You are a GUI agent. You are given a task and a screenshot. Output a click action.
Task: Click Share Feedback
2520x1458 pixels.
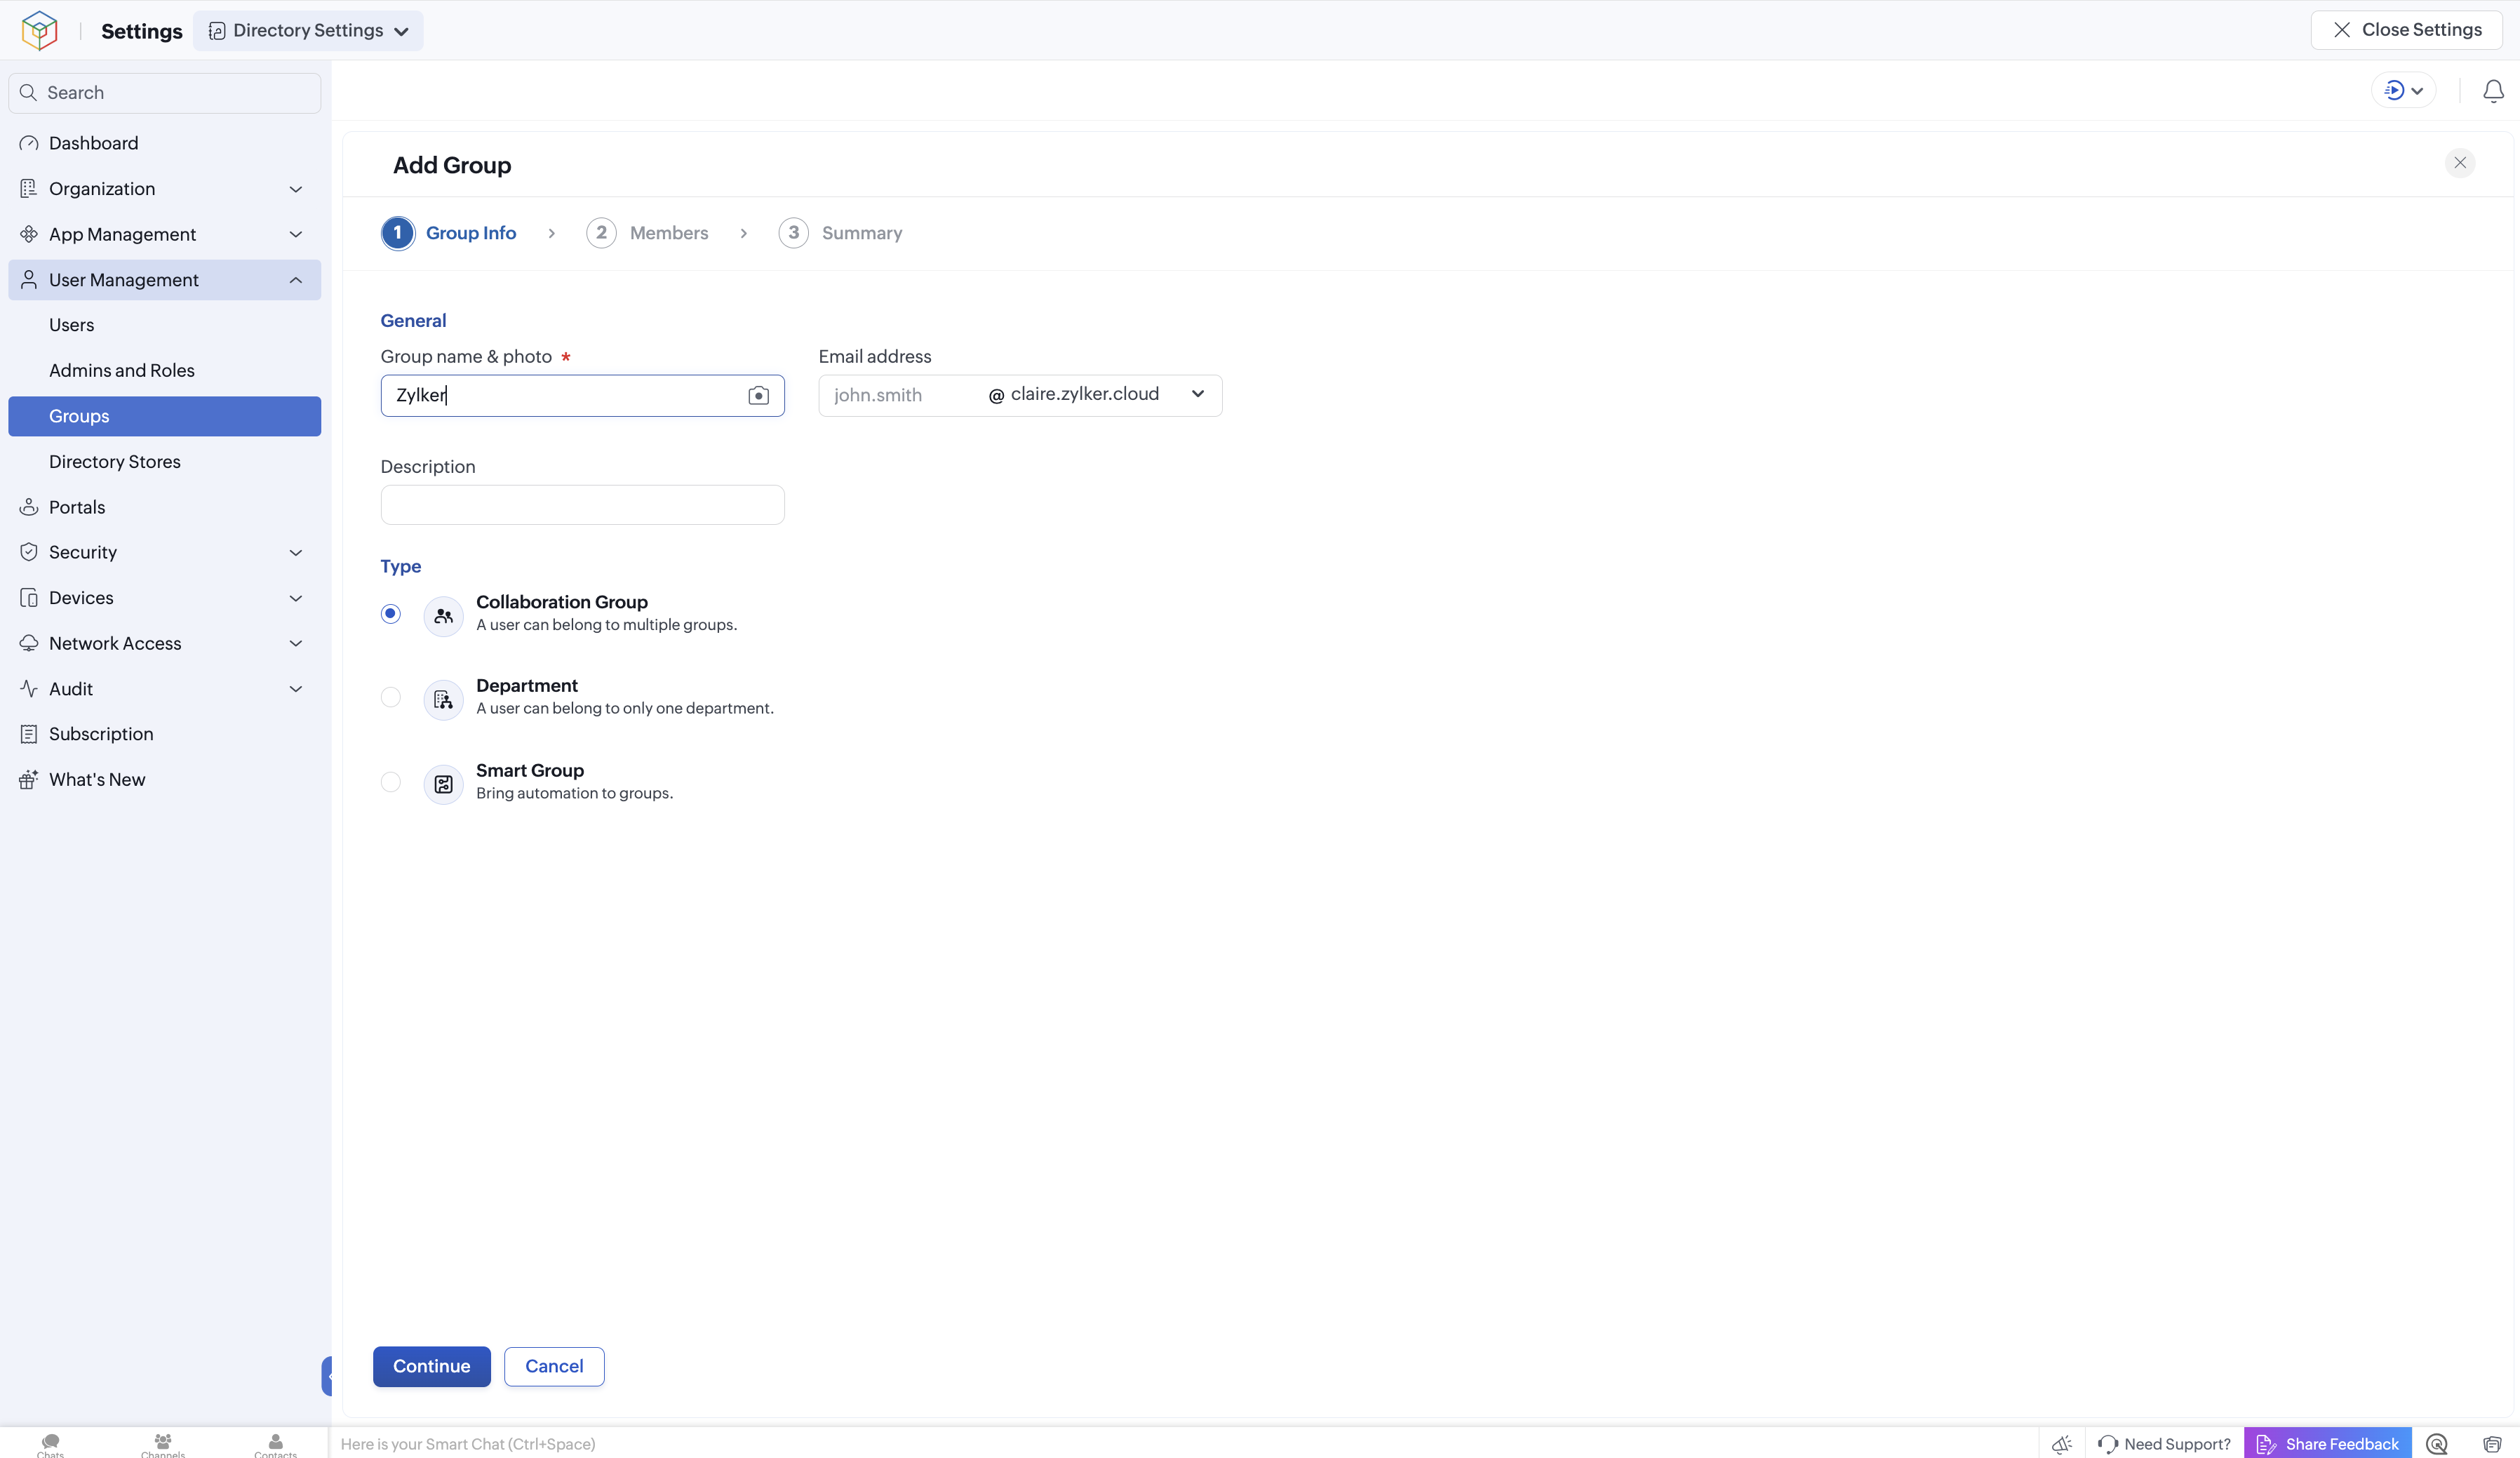[x=2327, y=1444]
